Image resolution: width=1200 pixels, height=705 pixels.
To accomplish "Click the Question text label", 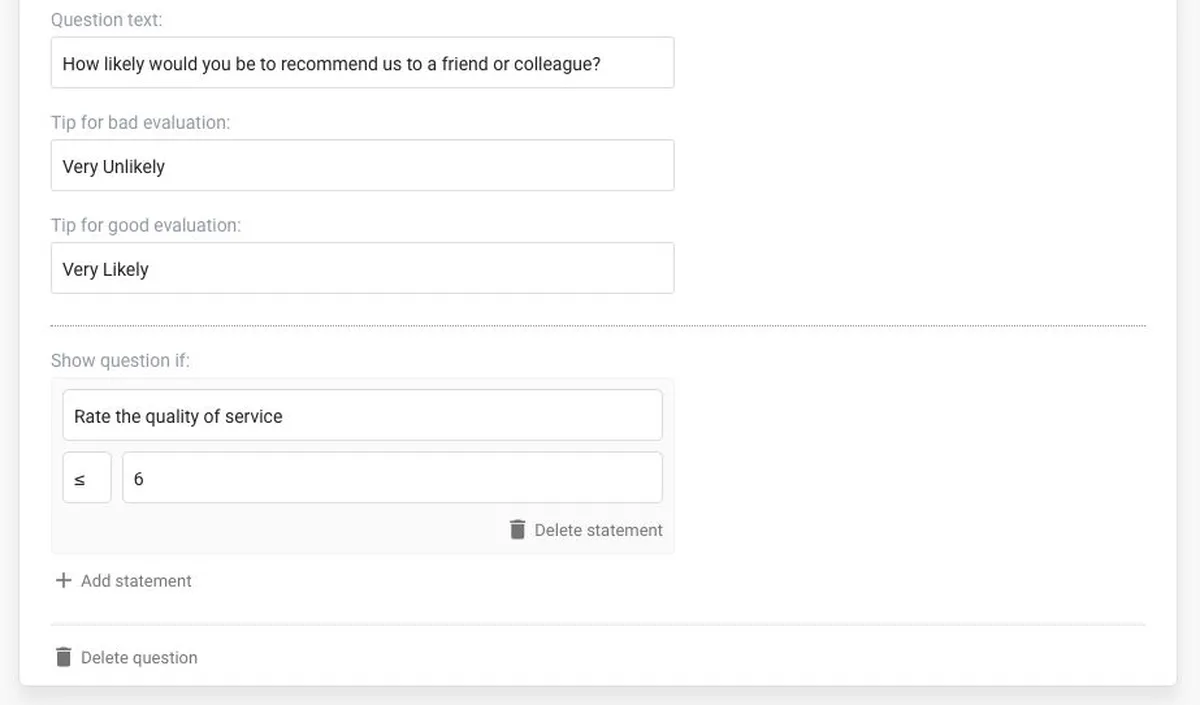I will (106, 20).
